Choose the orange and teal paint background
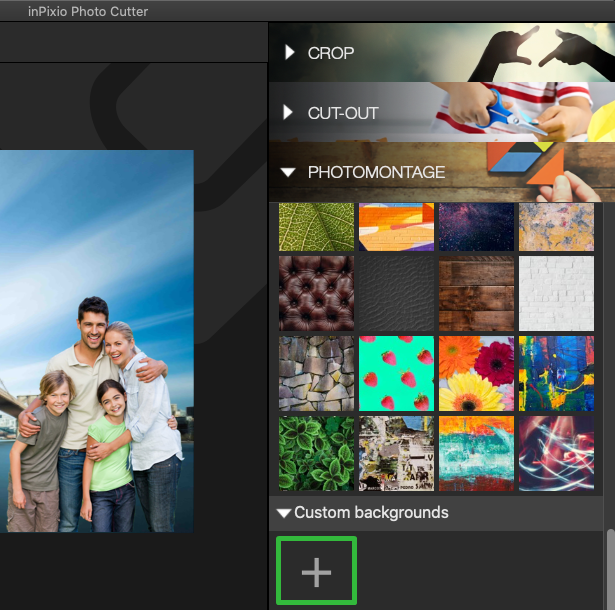615x610 pixels. coord(477,453)
